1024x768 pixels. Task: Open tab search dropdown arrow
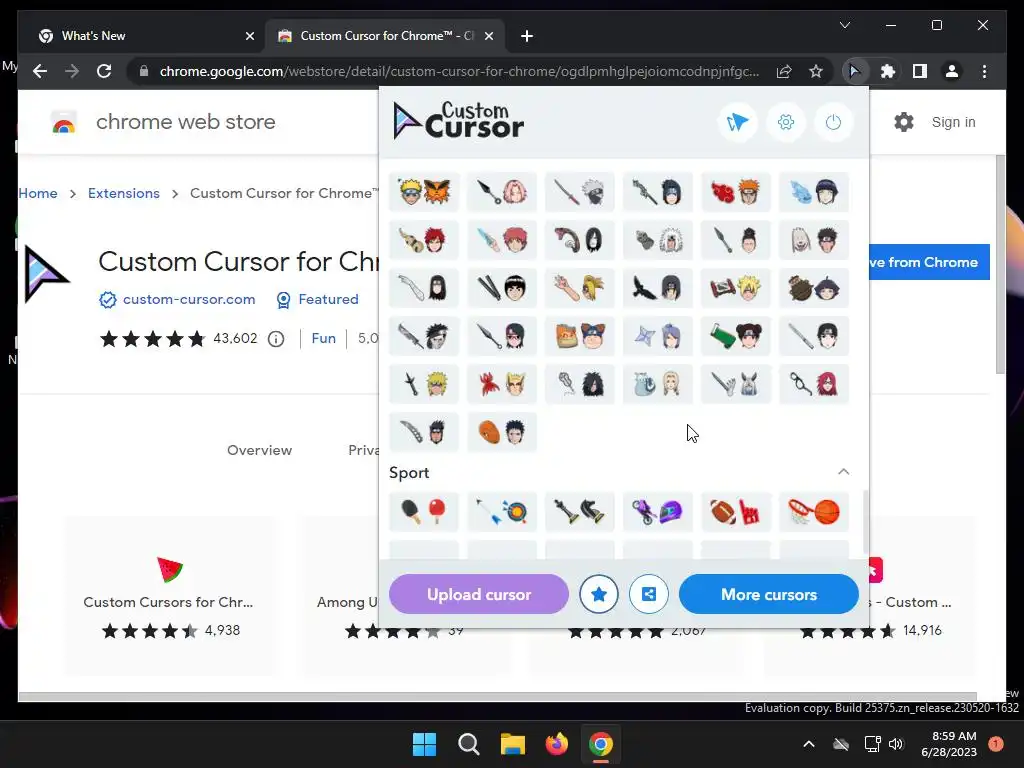[845, 25]
